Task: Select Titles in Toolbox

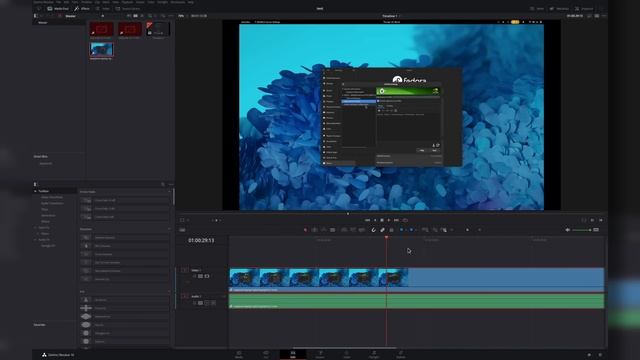Action: point(44,209)
